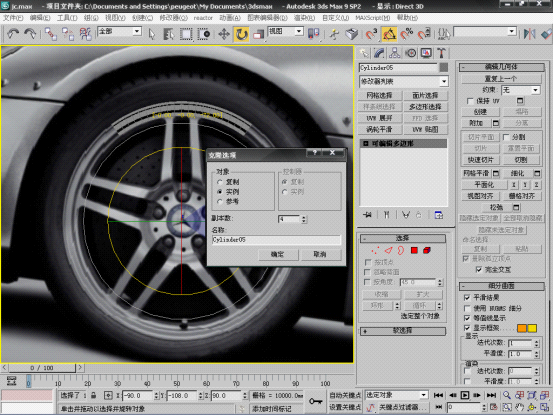This screenshot has height=415, width=553.
Task: Select 实例 radio in the 对象 group
Action: (220, 192)
